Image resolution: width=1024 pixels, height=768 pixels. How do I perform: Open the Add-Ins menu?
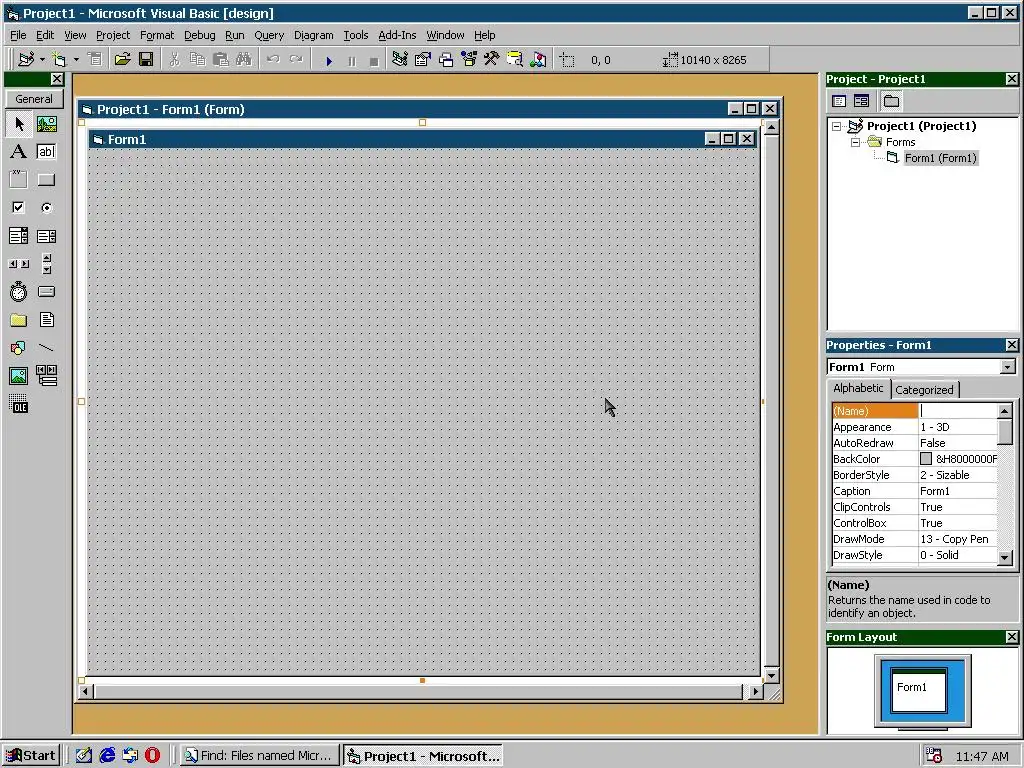(x=397, y=35)
